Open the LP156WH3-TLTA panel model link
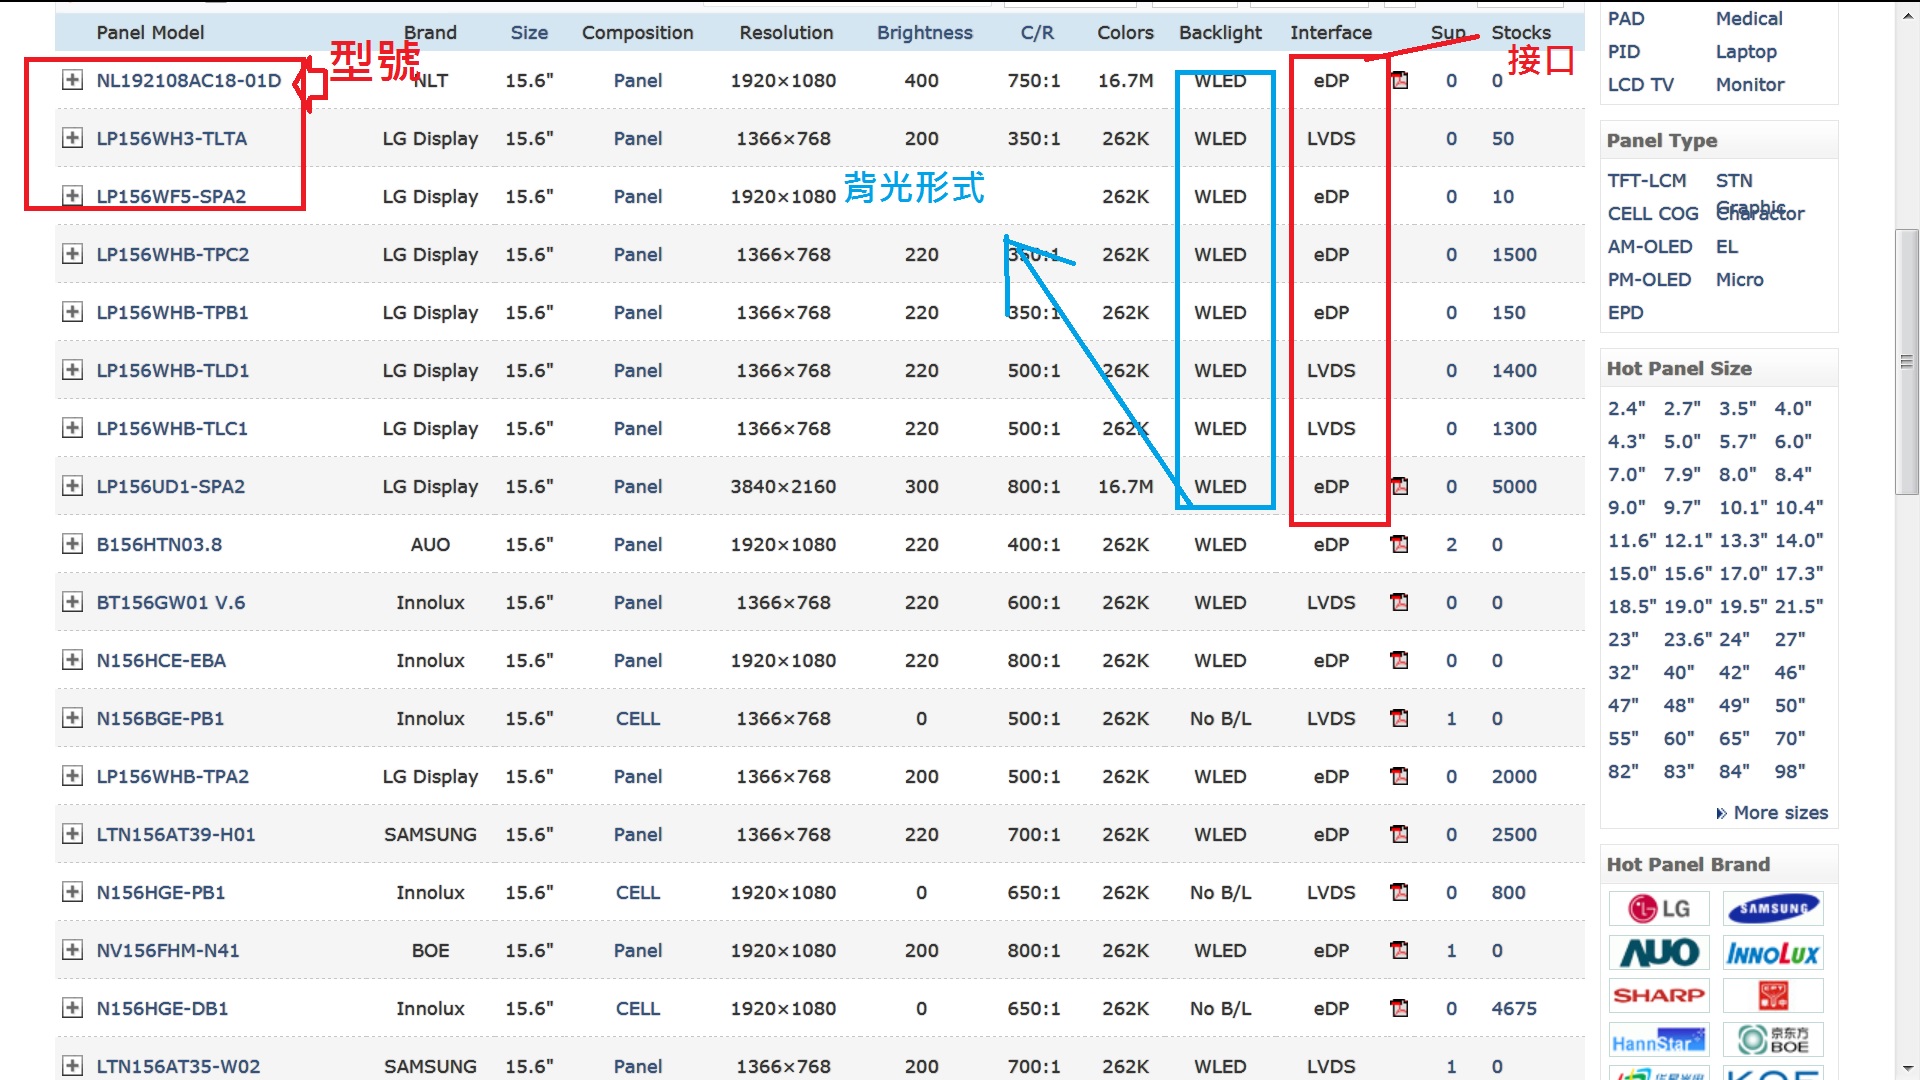1920x1080 pixels. [x=172, y=139]
